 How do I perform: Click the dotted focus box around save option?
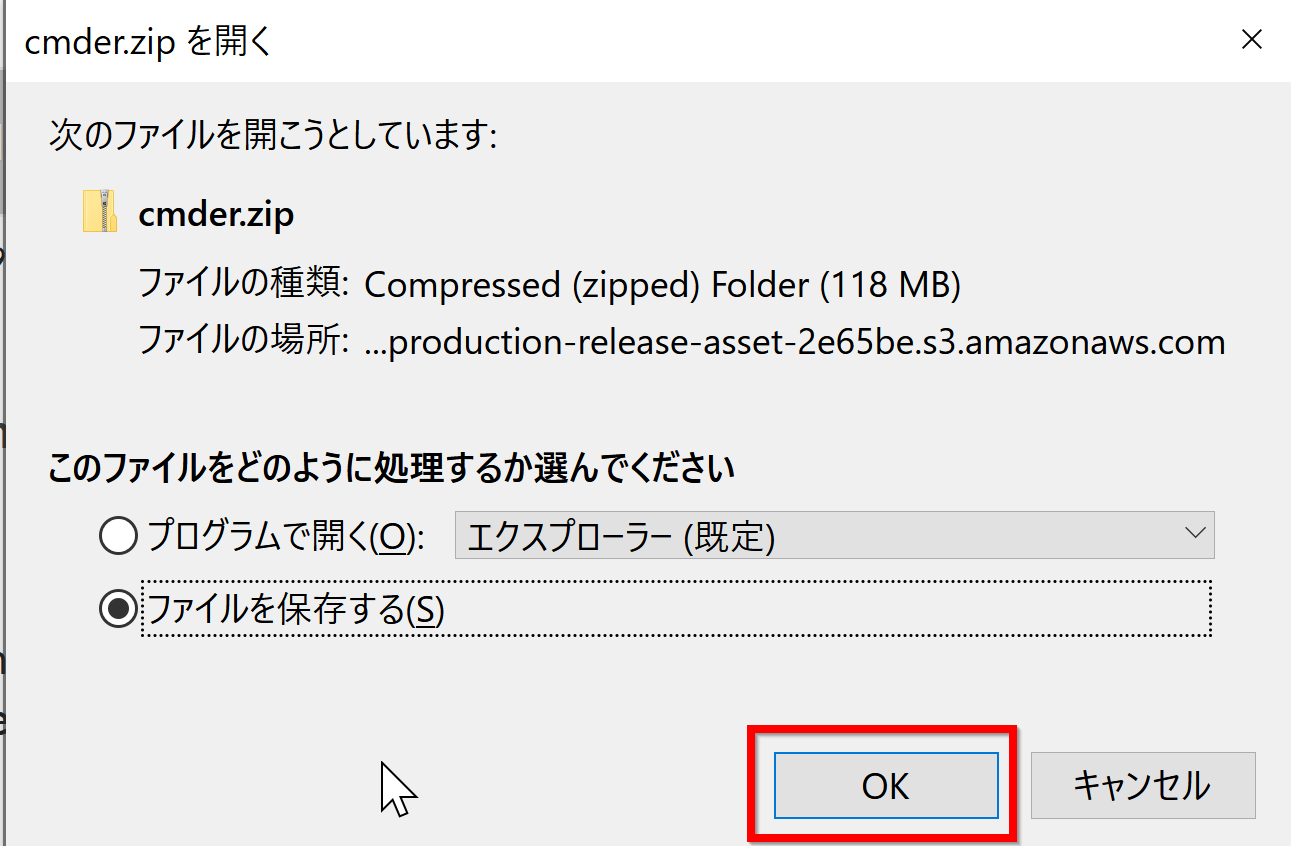[677, 608]
